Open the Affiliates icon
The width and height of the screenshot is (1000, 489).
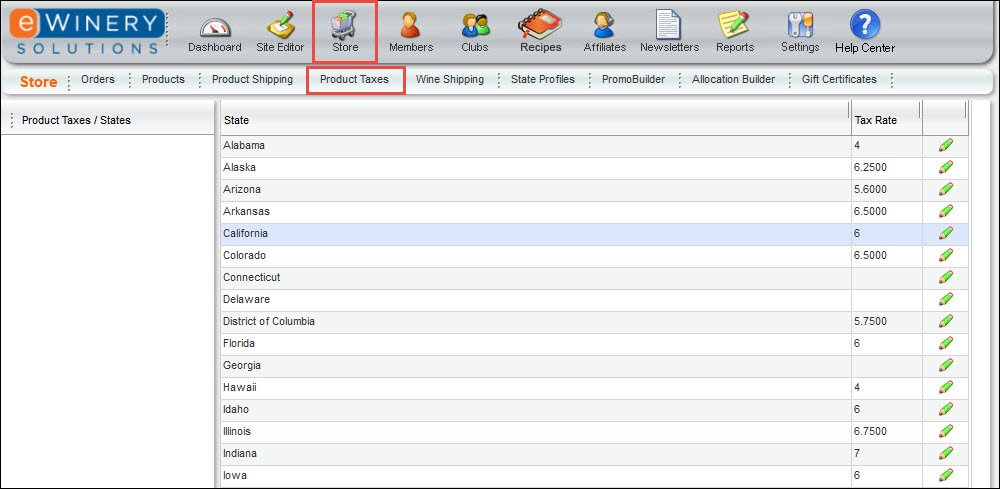pyautogui.click(x=604, y=27)
